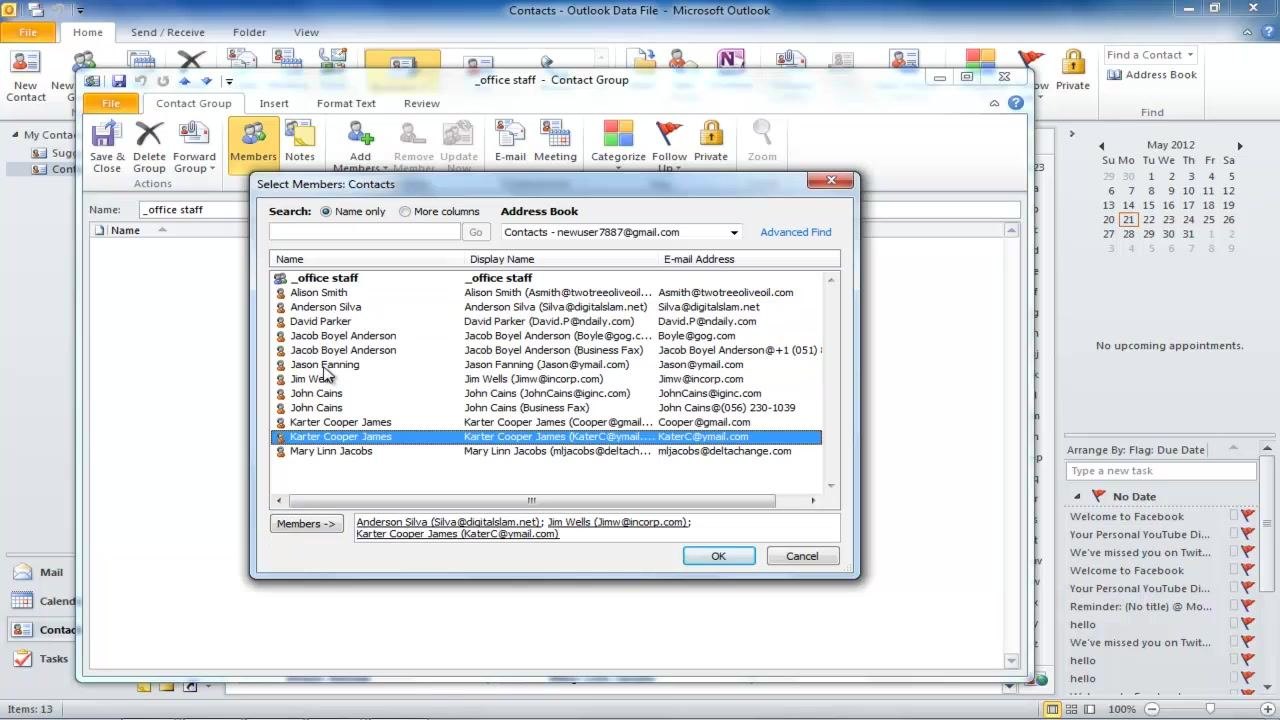Open the Find a Contact dropdown
This screenshot has width=1280, height=720.
(x=1190, y=55)
